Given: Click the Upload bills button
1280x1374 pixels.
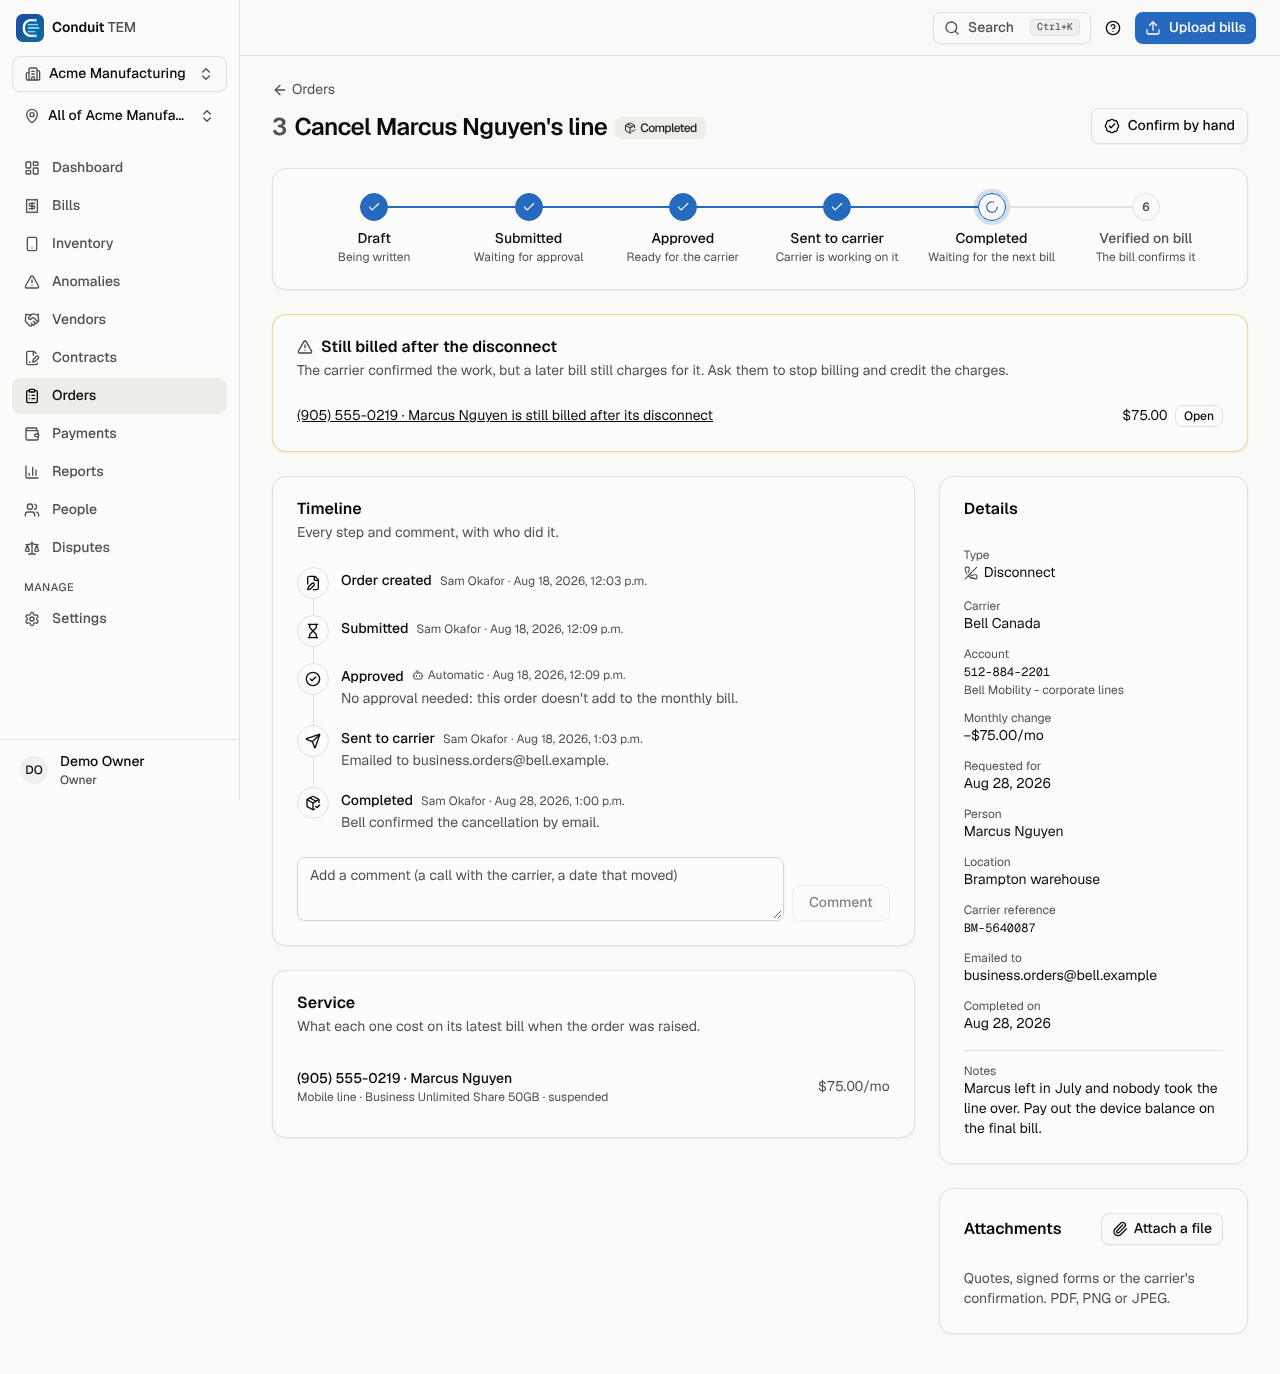Looking at the screenshot, I should click(x=1195, y=28).
